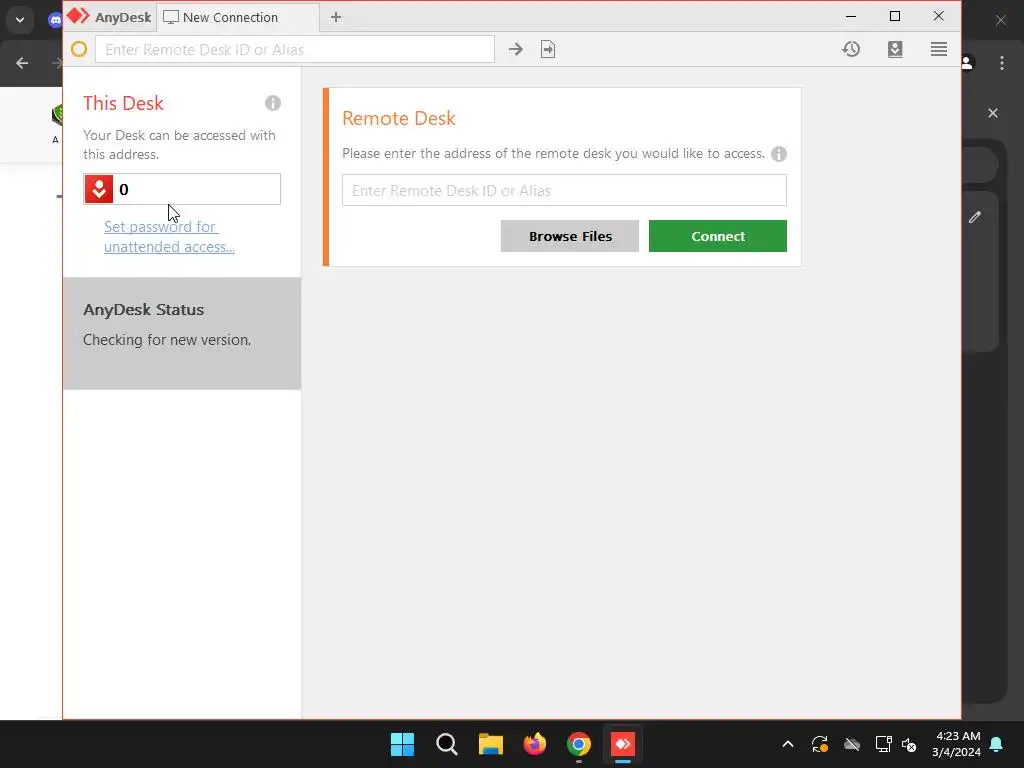Click the muted volume tray icon
This screenshot has height=768, width=1024.
908,744
